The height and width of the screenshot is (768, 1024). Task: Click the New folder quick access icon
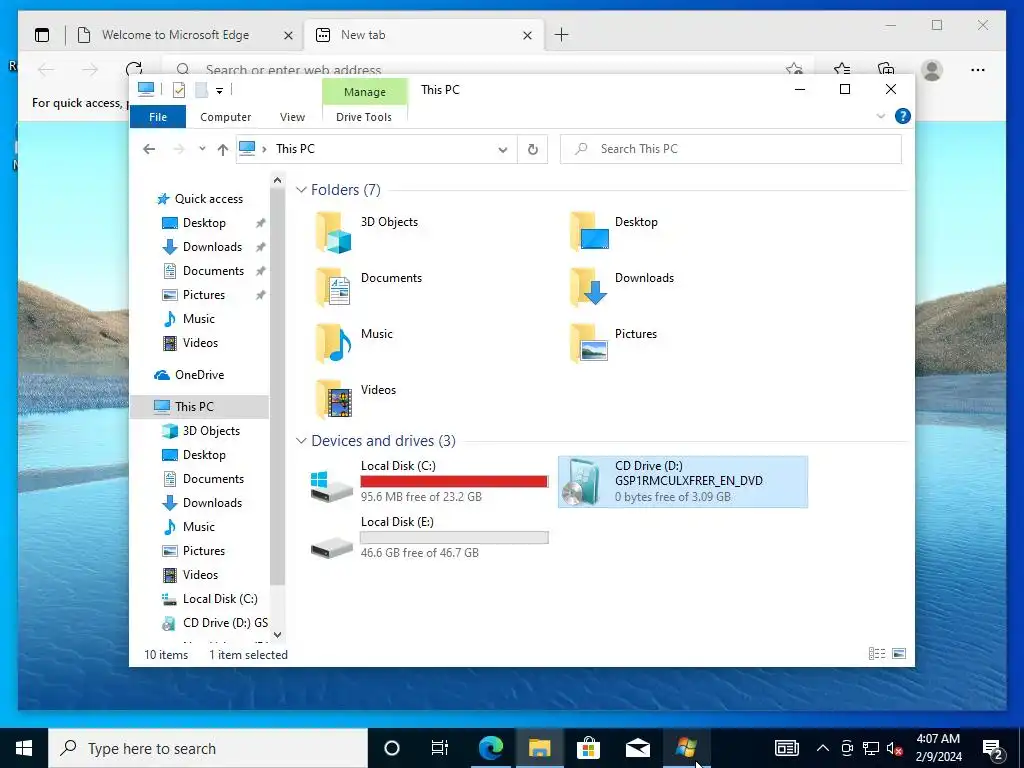coord(202,90)
